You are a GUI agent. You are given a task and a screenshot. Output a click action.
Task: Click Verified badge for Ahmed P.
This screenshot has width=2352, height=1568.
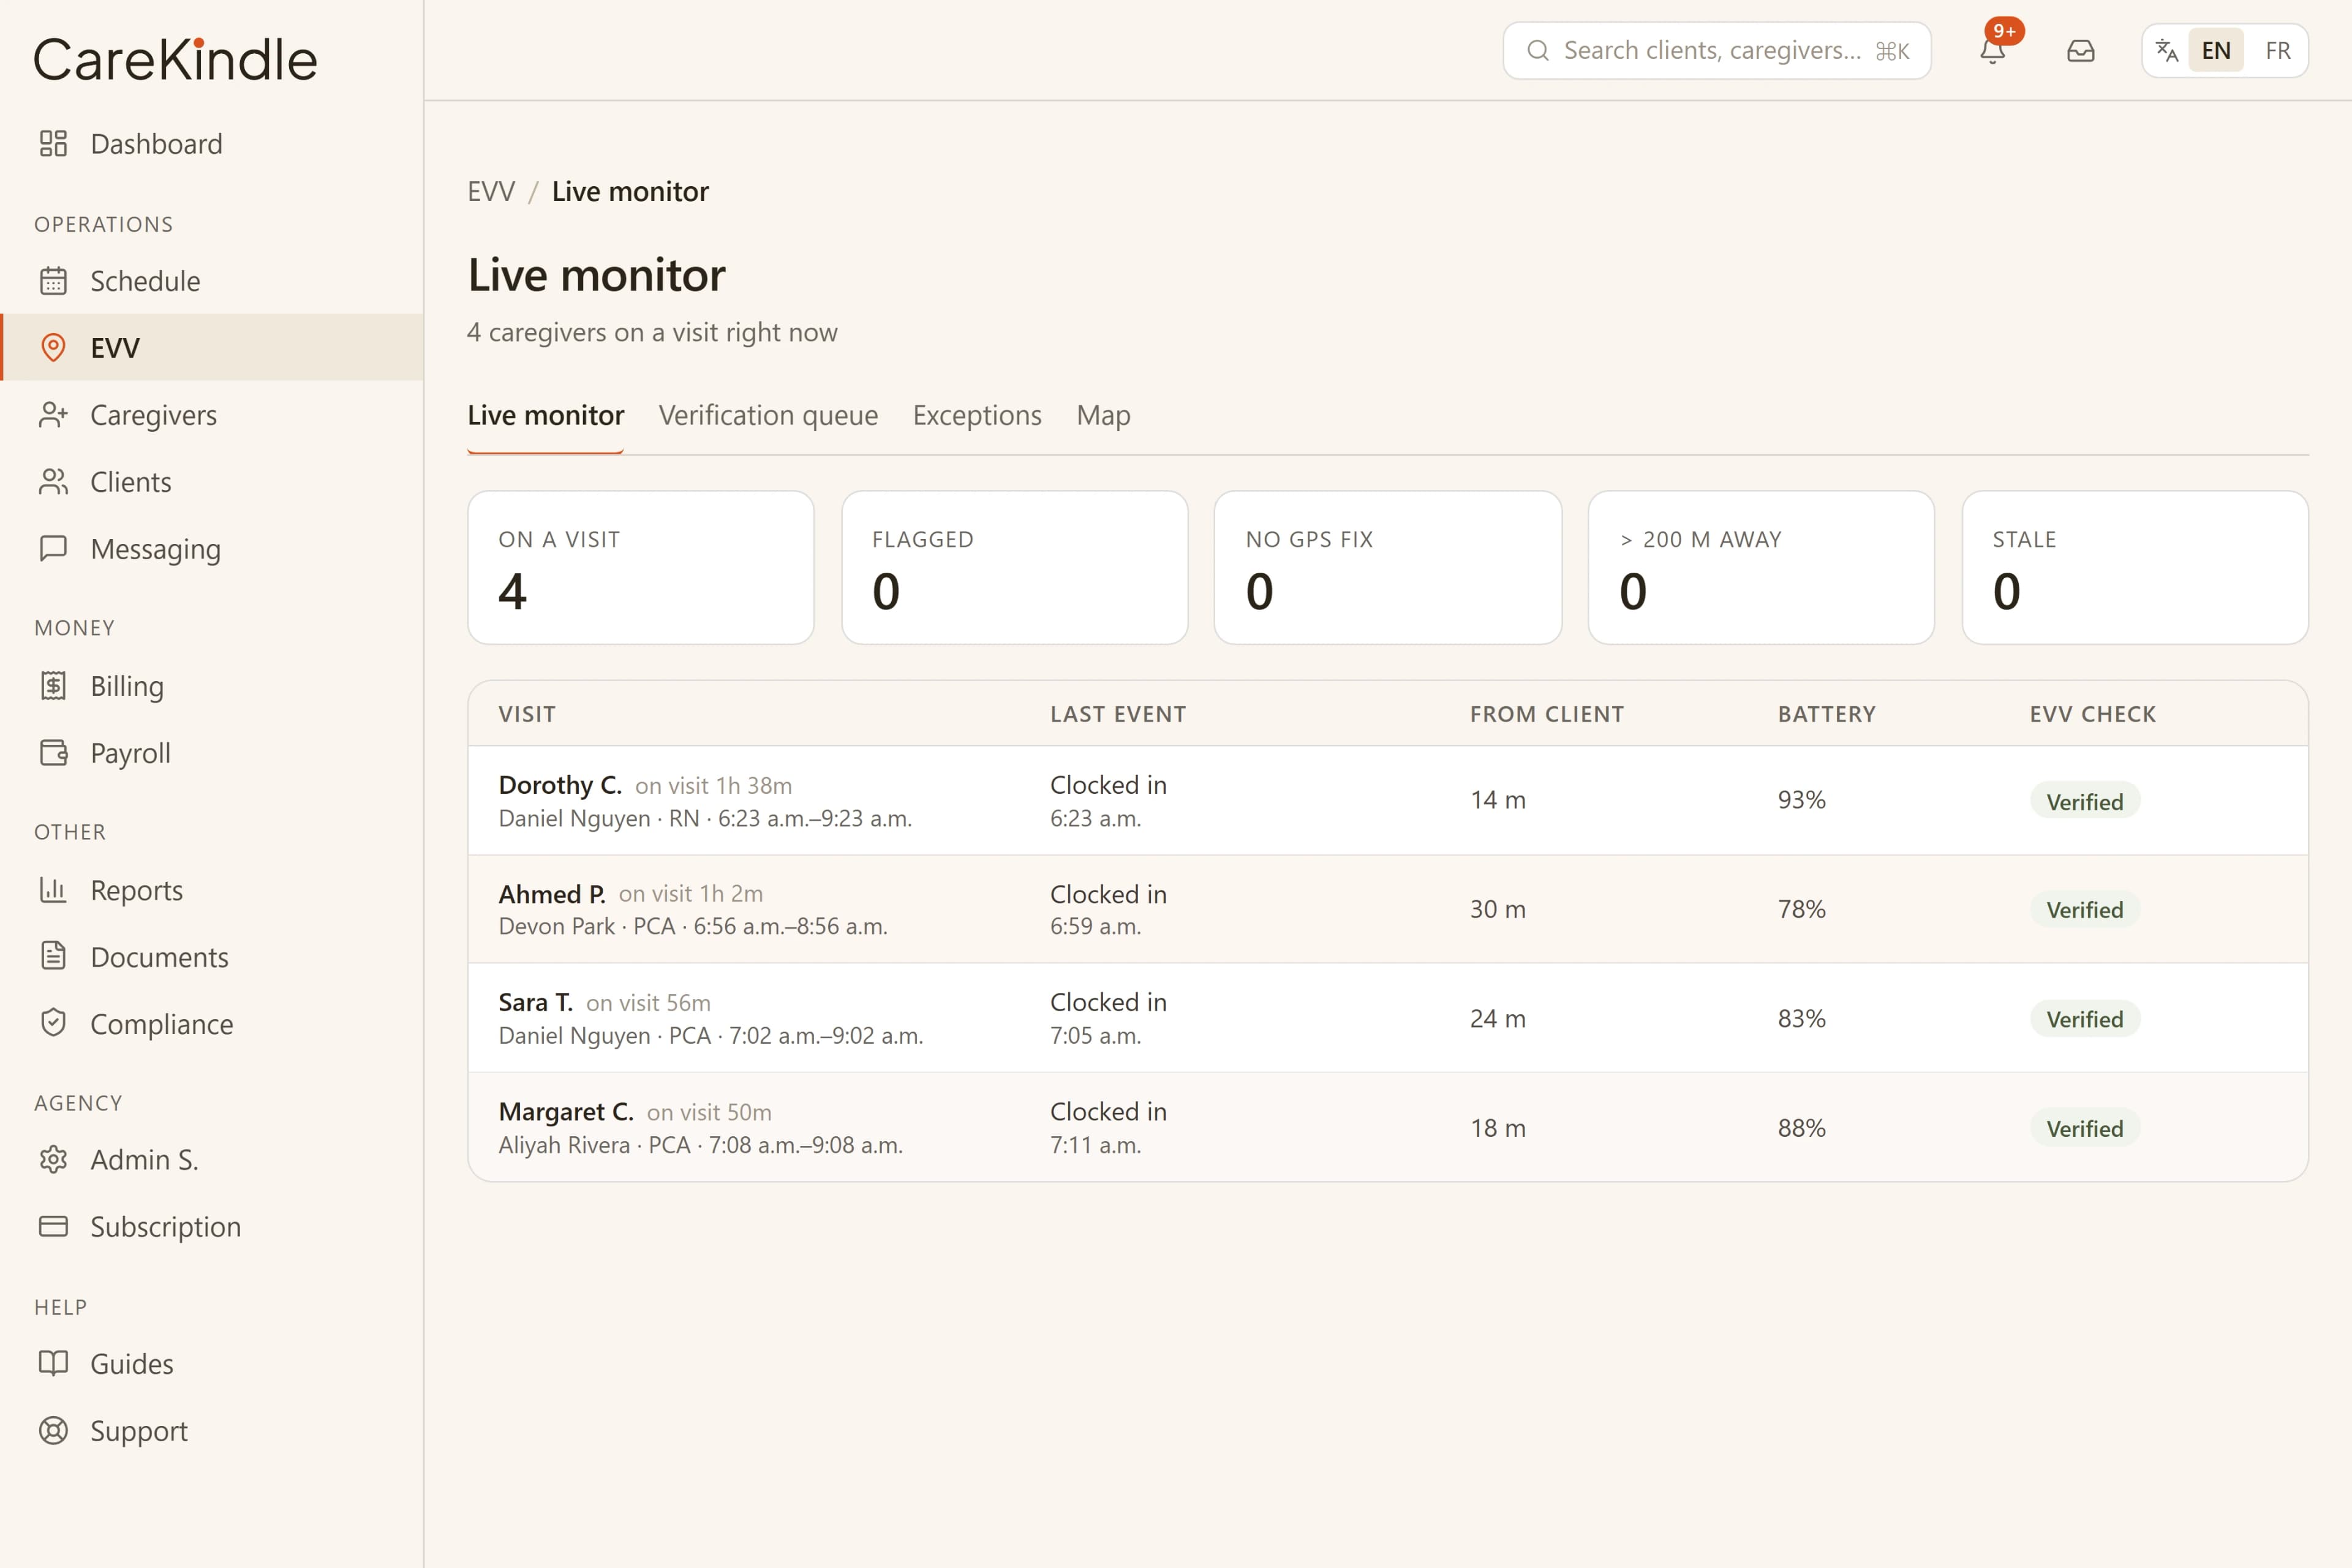[2085, 910]
